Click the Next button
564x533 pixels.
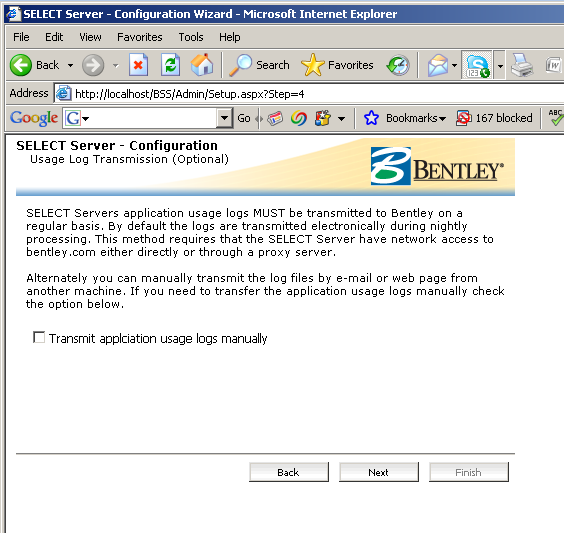(x=379, y=472)
